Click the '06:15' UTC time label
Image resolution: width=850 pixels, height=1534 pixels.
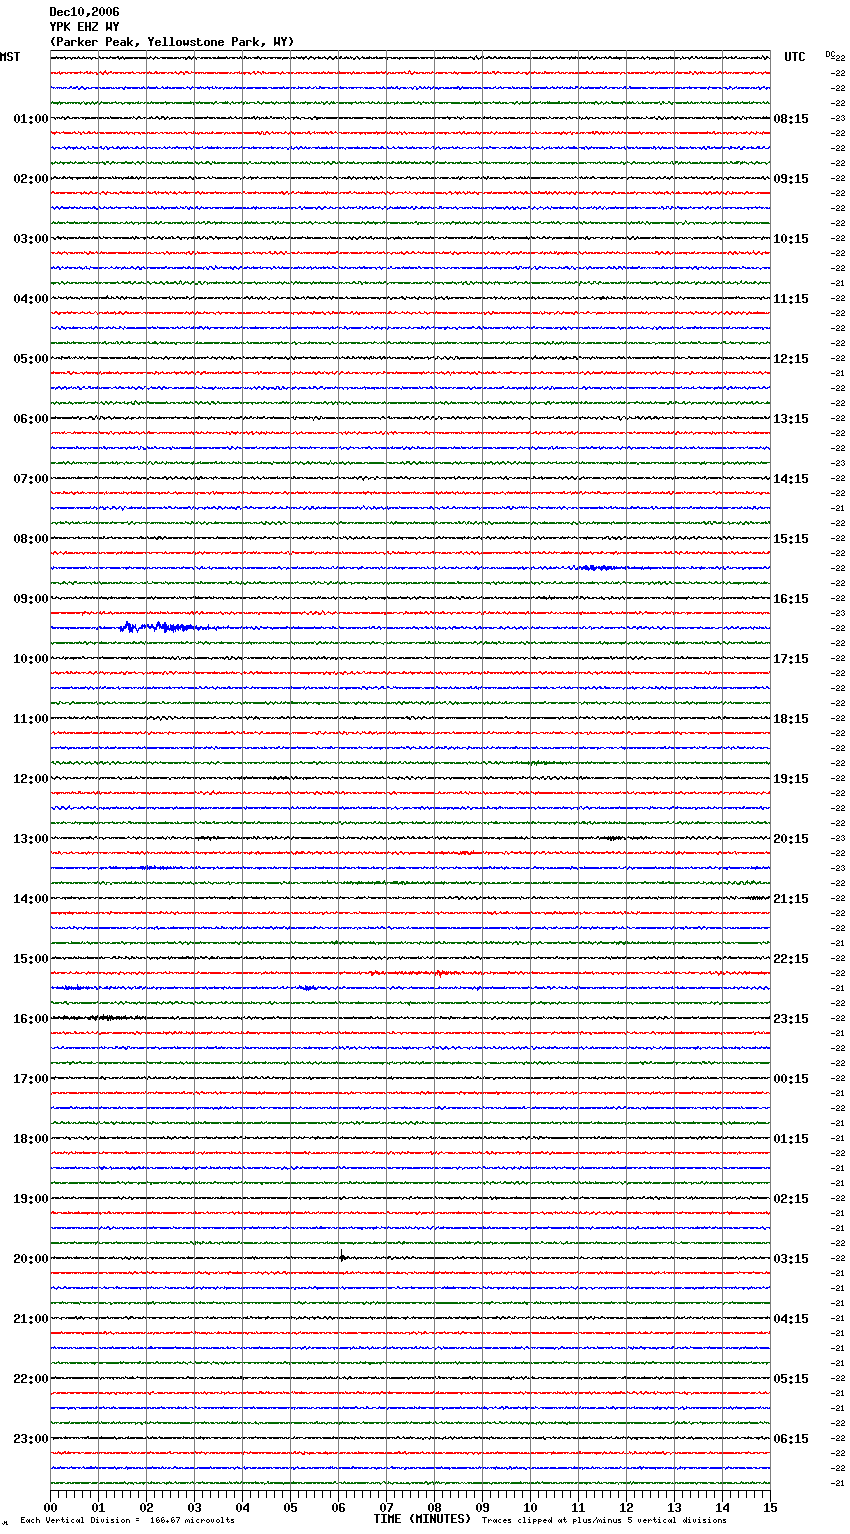point(791,1439)
